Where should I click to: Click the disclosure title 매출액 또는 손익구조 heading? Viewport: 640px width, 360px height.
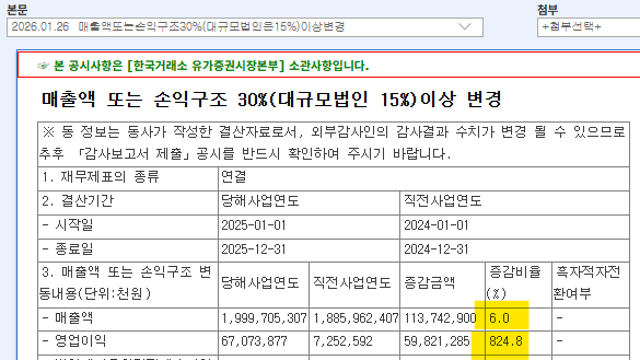[x=271, y=100]
